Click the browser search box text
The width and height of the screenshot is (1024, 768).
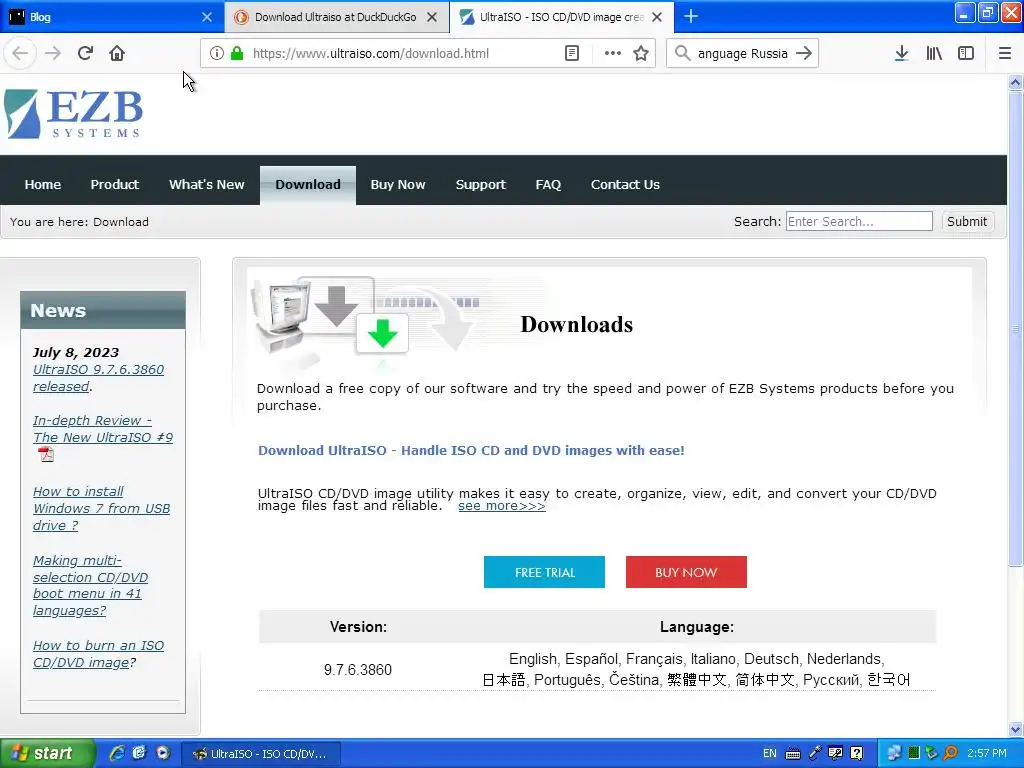743,54
